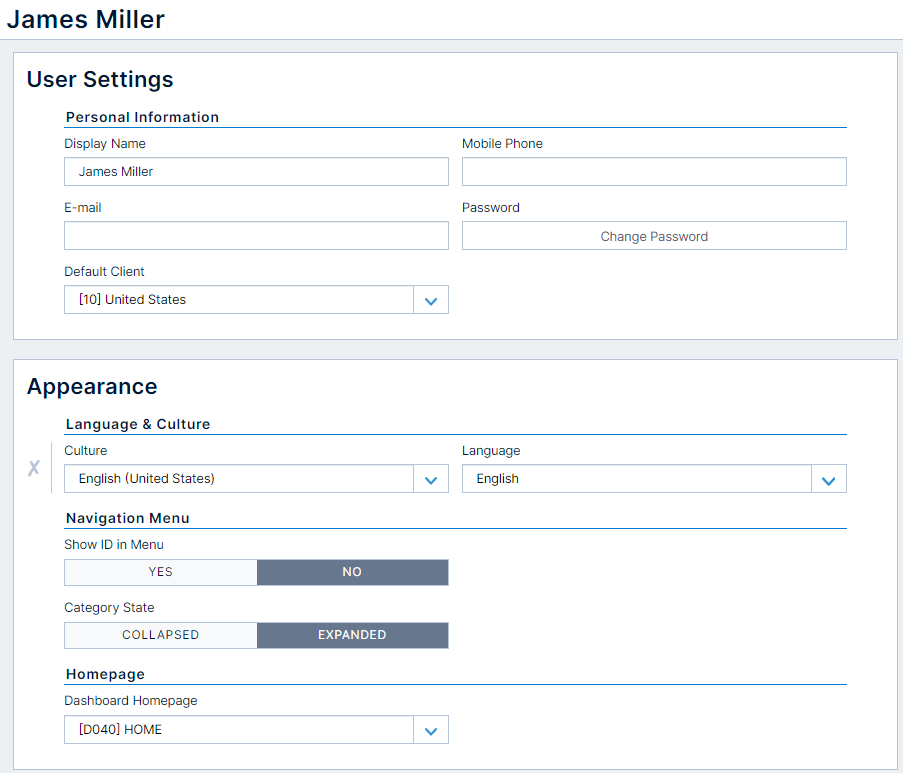Click the Dashboard Homepage dropdown arrow
903x773 pixels.
pos(431,729)
